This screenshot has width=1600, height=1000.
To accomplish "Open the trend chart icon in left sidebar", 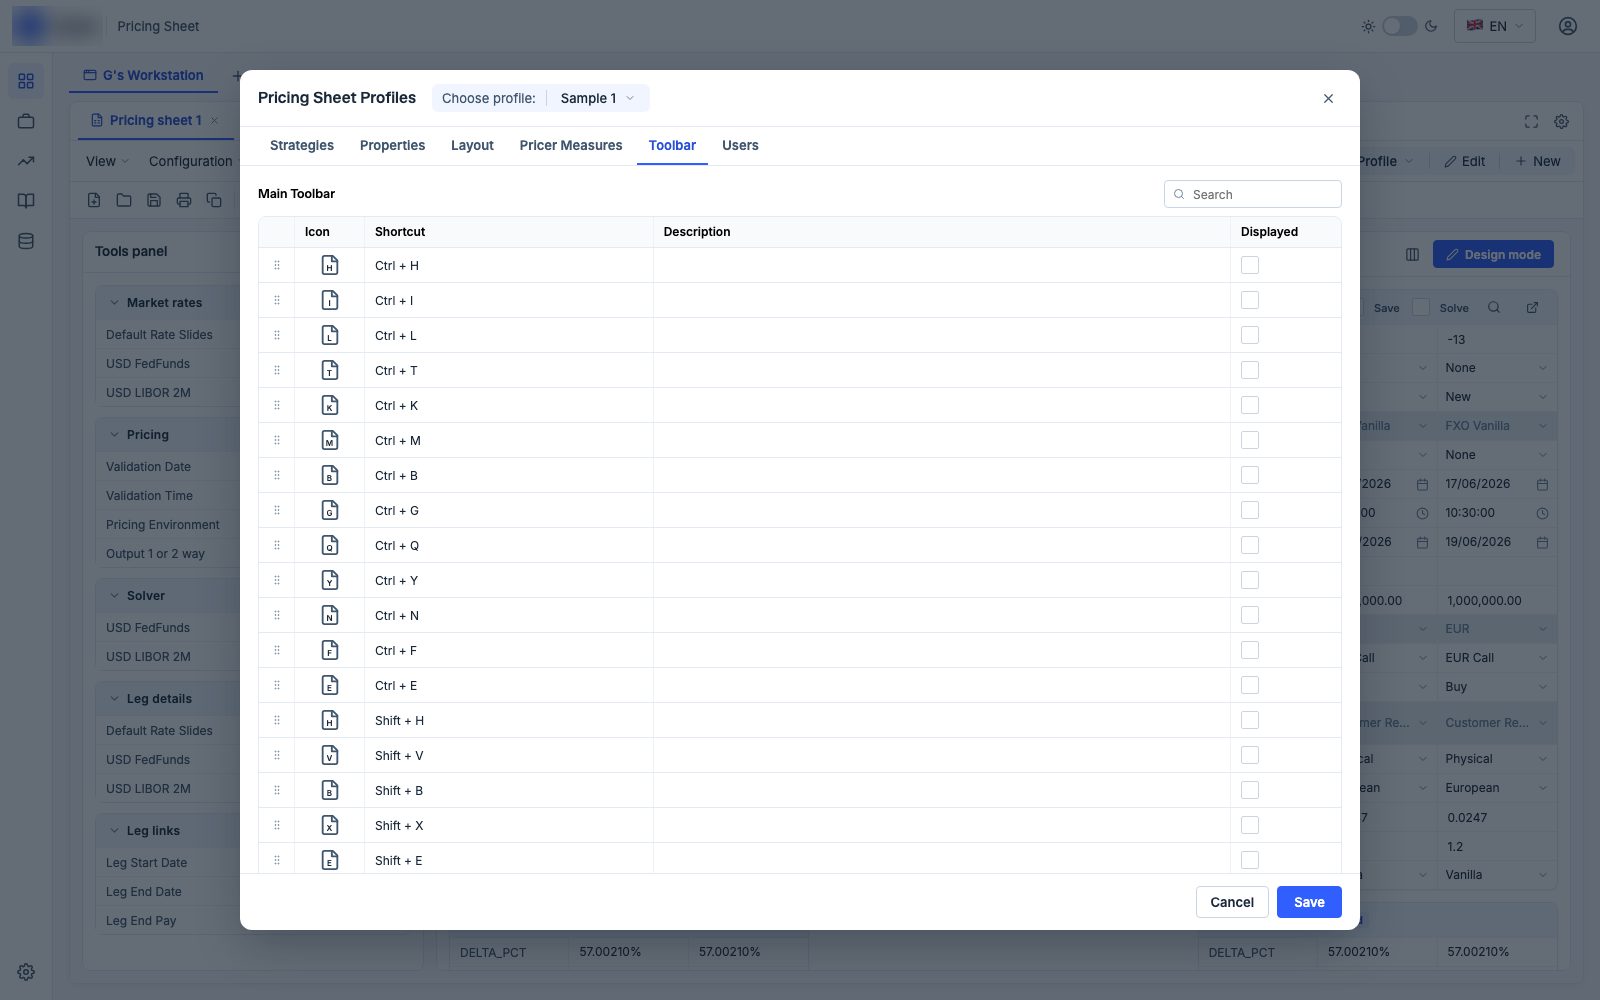I will coord(26,161).
